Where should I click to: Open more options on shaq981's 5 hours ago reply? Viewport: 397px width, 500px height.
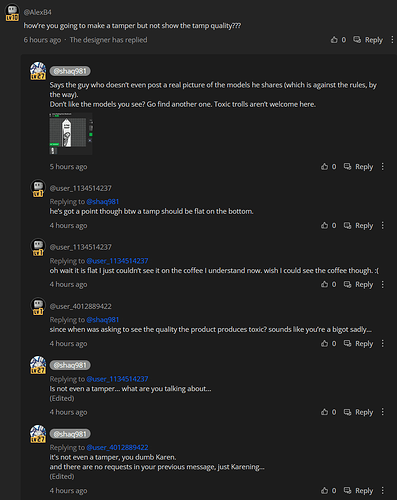tap(383, 167)
